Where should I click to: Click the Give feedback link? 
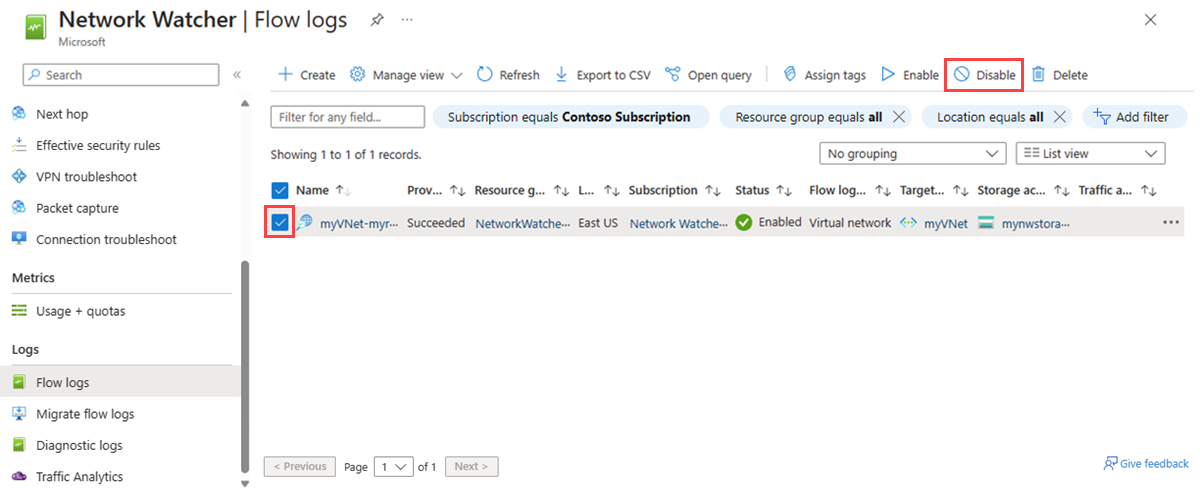point(1154,464)
